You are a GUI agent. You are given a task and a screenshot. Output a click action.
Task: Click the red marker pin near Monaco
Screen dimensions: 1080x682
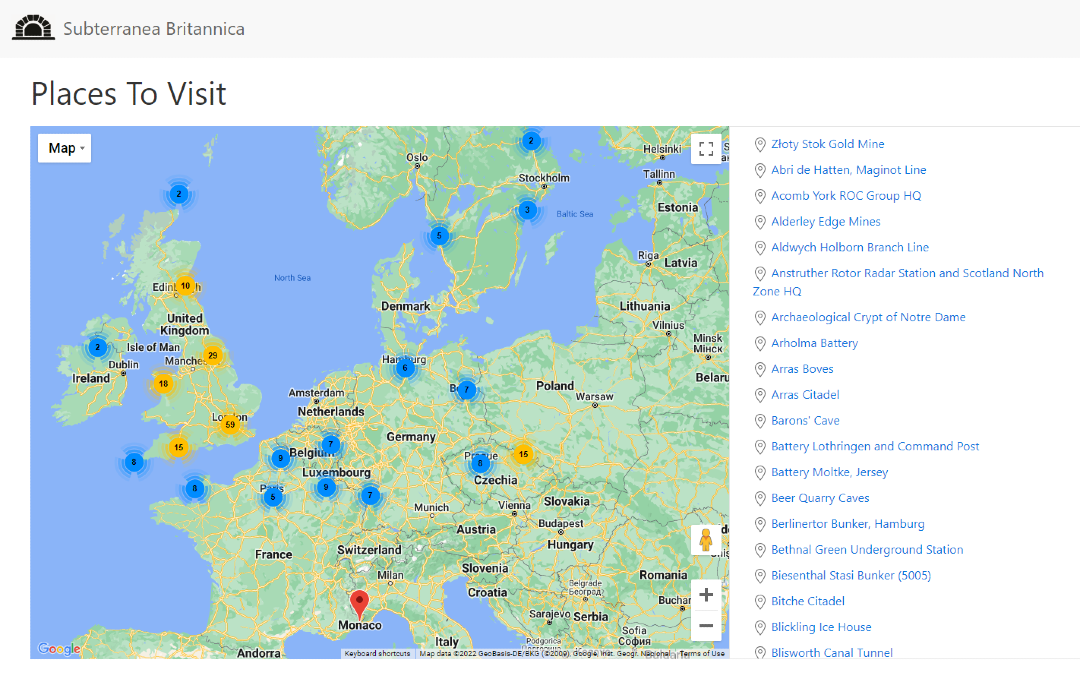(x=360, y=603)
